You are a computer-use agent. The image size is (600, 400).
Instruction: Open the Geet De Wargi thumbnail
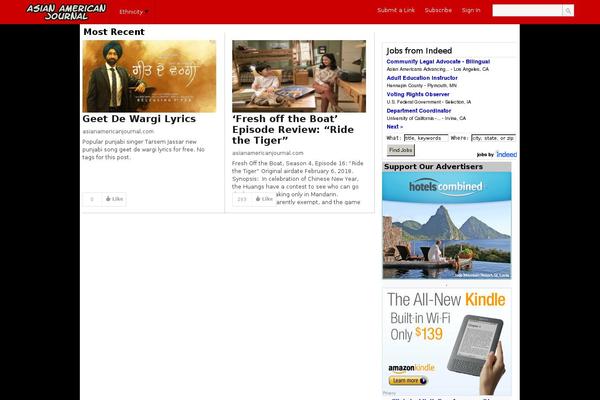pos(149,76)
